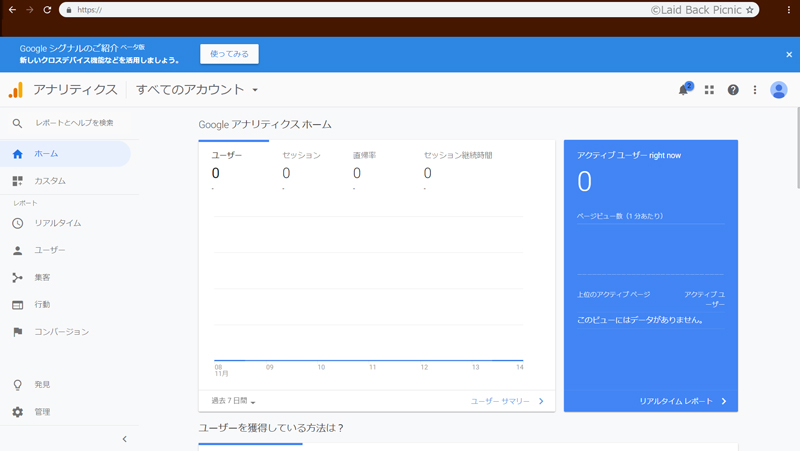Image resolution: width=800 pixels, height=451 pixels.
Task: Click the アクティブ ユーザー right now label
Action: point(629,155)
